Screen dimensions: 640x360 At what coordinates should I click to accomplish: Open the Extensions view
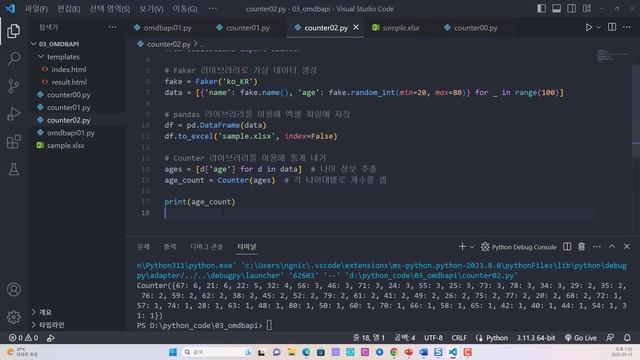pyautogui.click(x=13, y=141)
